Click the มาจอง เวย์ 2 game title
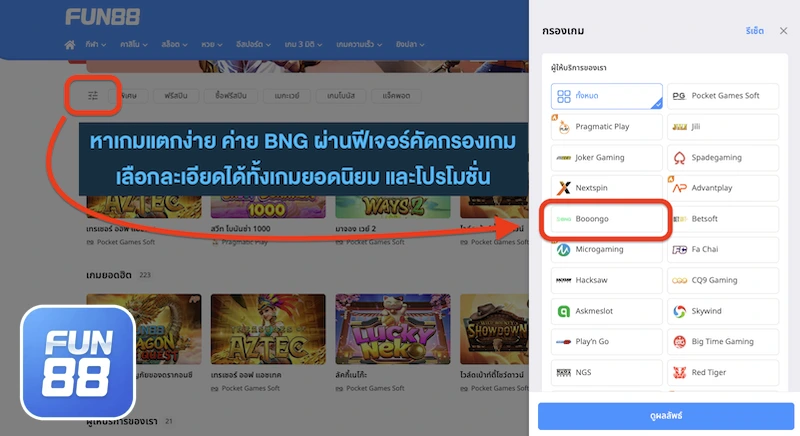This screenshot has height=436, width=800. (x=356, y=228)
